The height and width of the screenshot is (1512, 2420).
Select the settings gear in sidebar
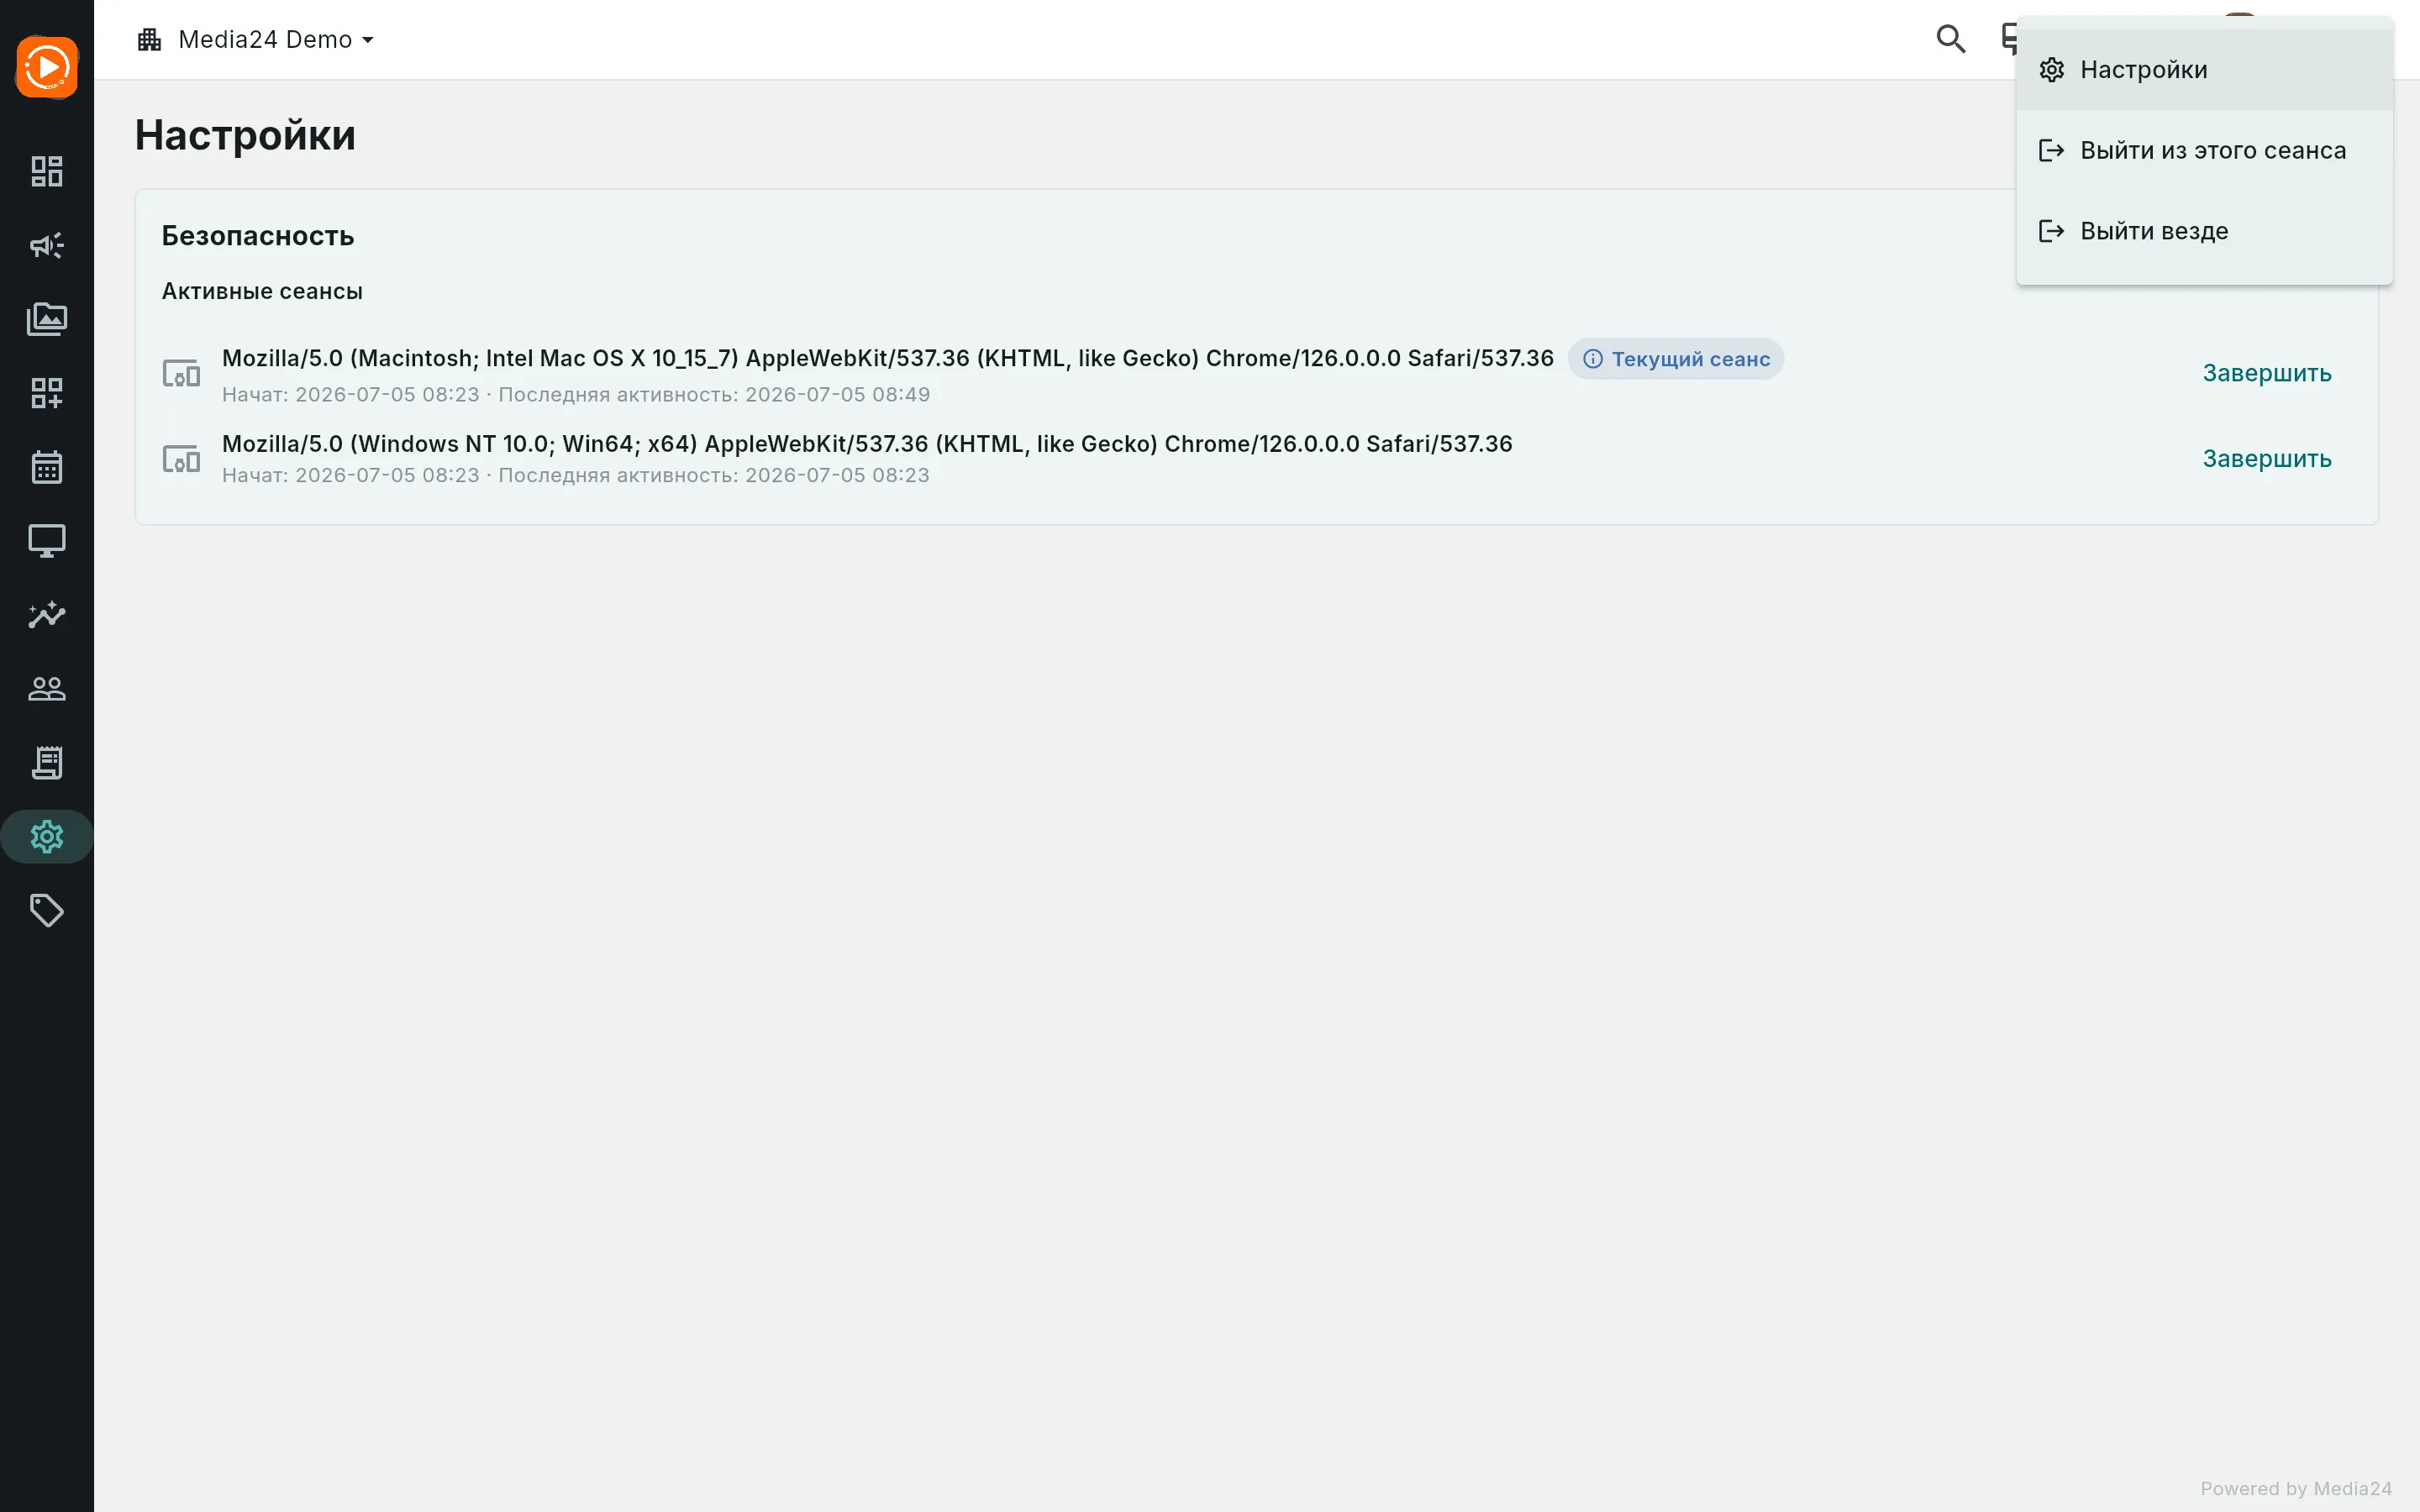point(47,837)
